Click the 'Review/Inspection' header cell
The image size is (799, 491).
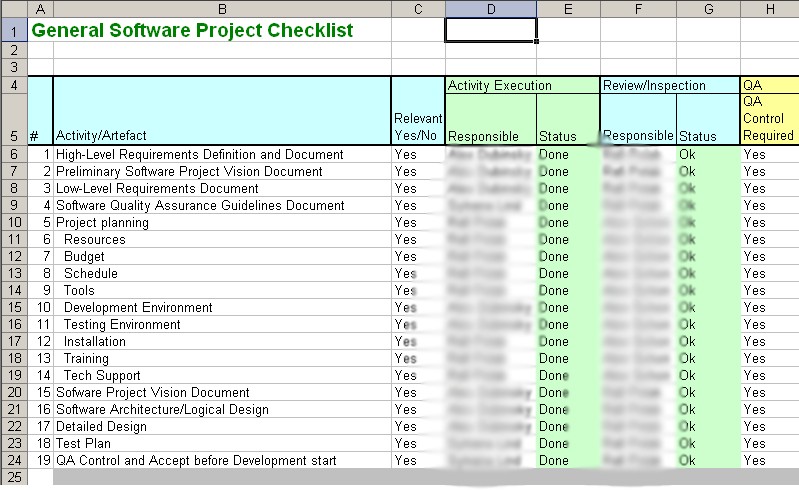tap(670, 85)
